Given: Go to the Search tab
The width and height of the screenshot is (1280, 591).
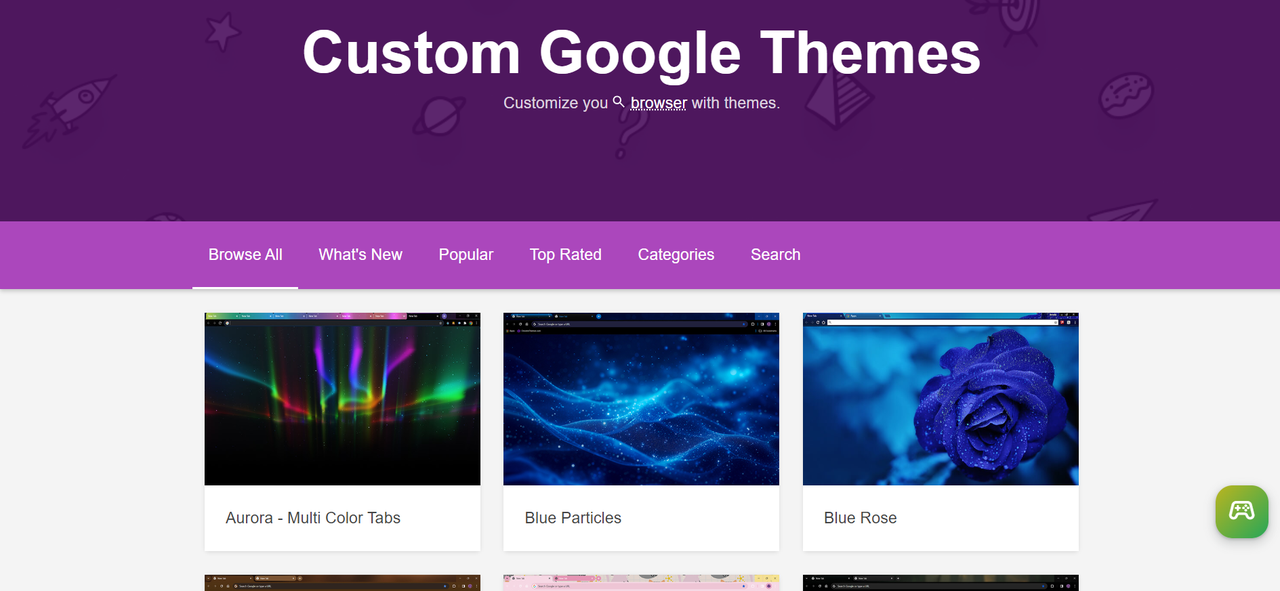Looking at the screenshot, I should 776,255.
